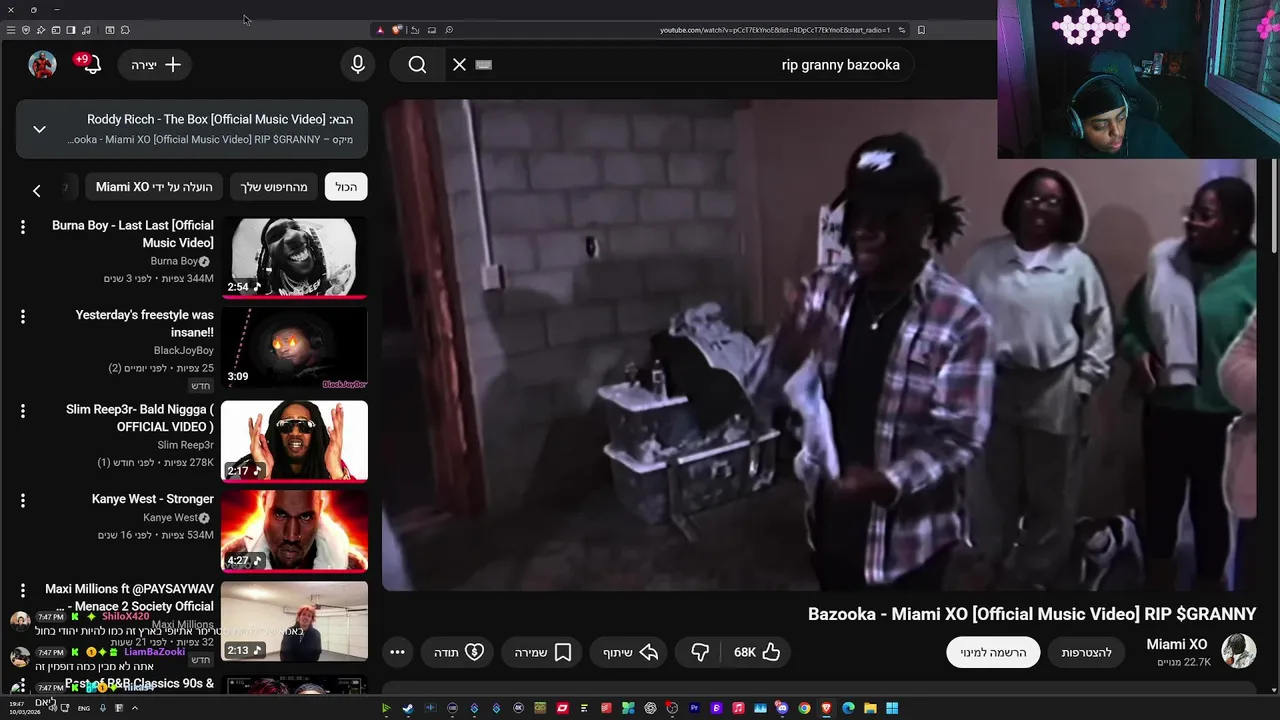Click the '+ יצירה' create button

pos(156,65)
